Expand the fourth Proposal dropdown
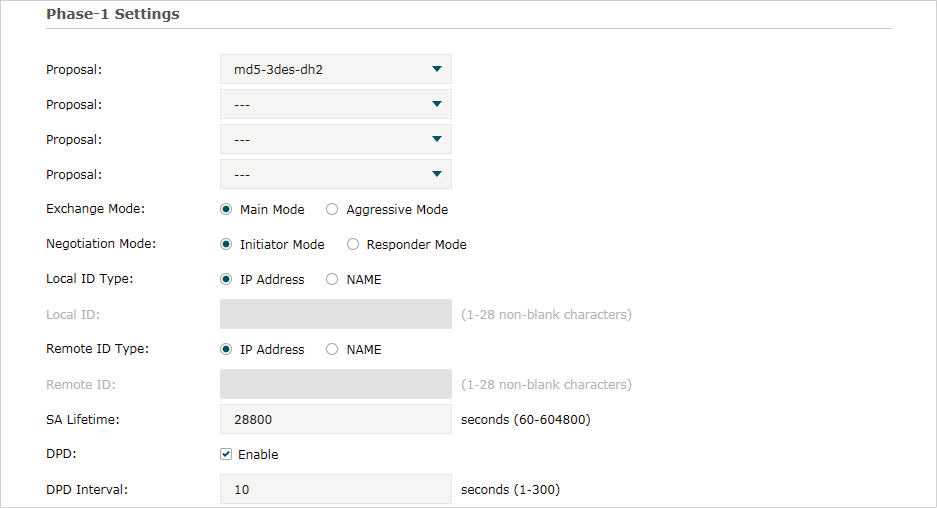 (336, 175)
